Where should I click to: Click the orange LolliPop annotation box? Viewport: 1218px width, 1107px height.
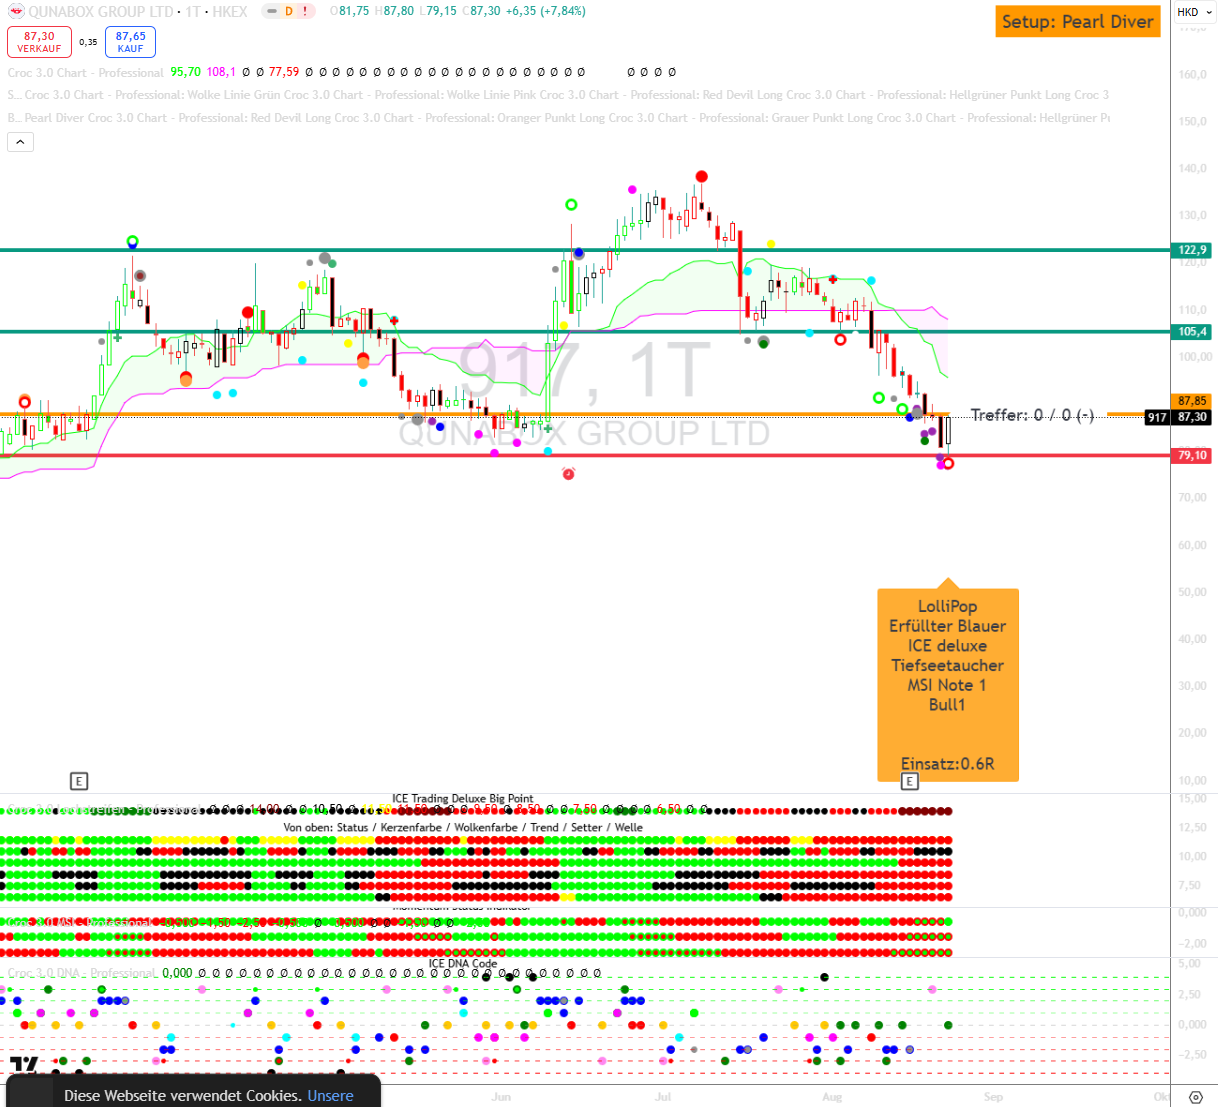tap(947, 684)
